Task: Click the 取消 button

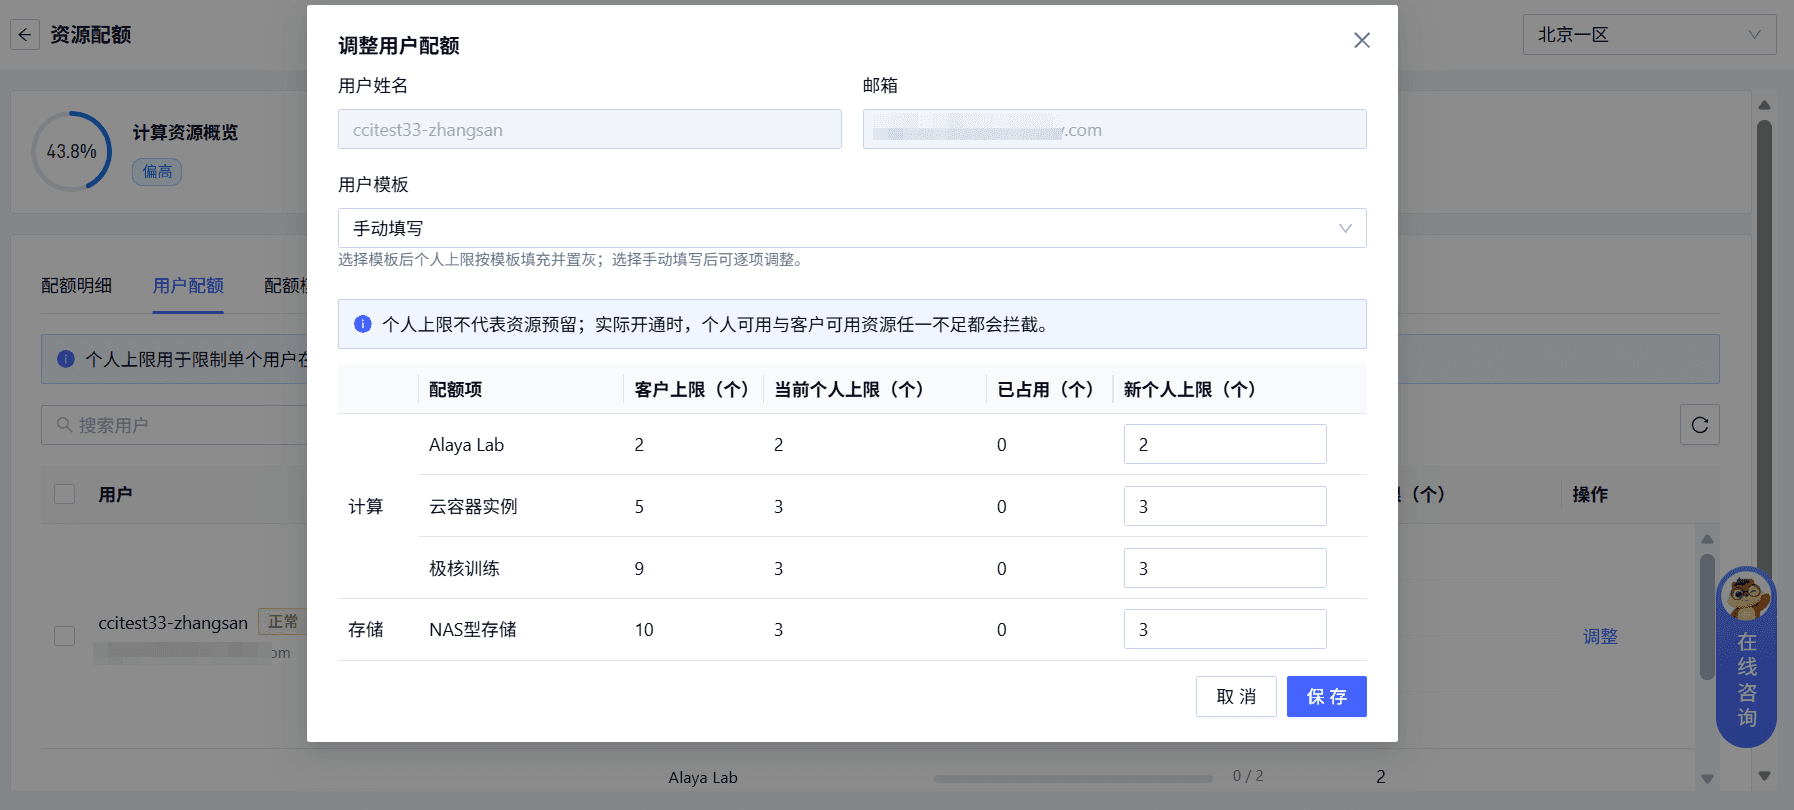Action: tap(1236, 696)
